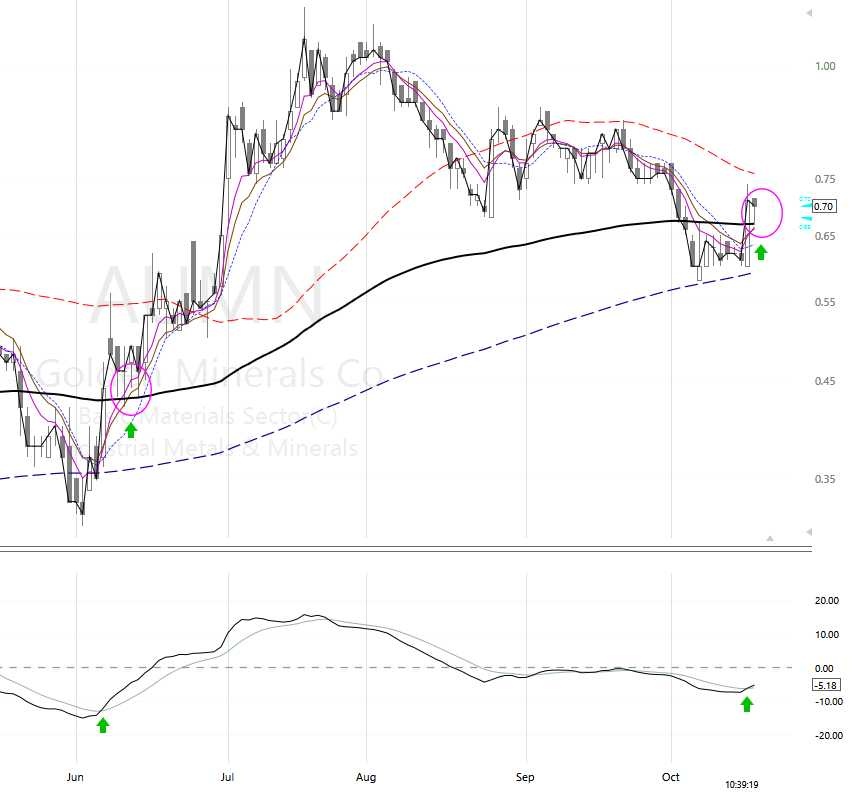Select the June green arrow in the indicator pane
The width and height of the screenshot is (854, 807).
click(x=103, y=725)
